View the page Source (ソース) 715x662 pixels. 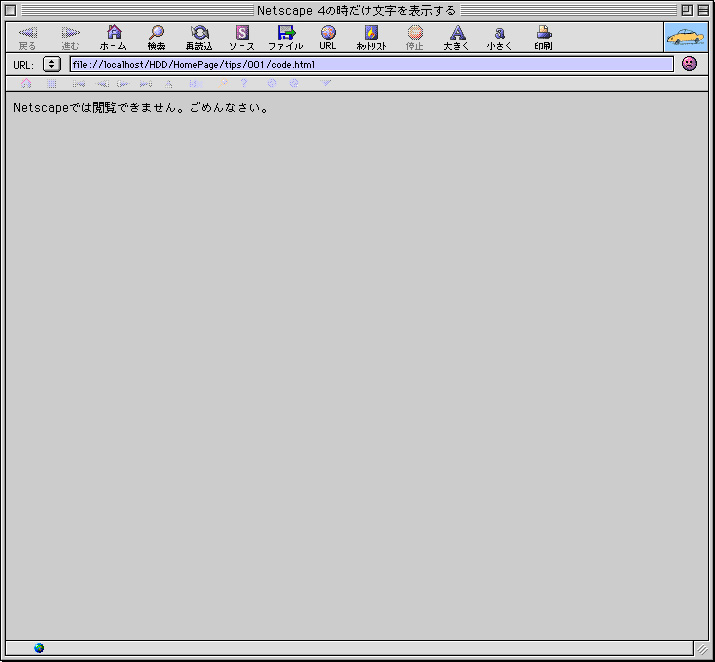(242, 38)
